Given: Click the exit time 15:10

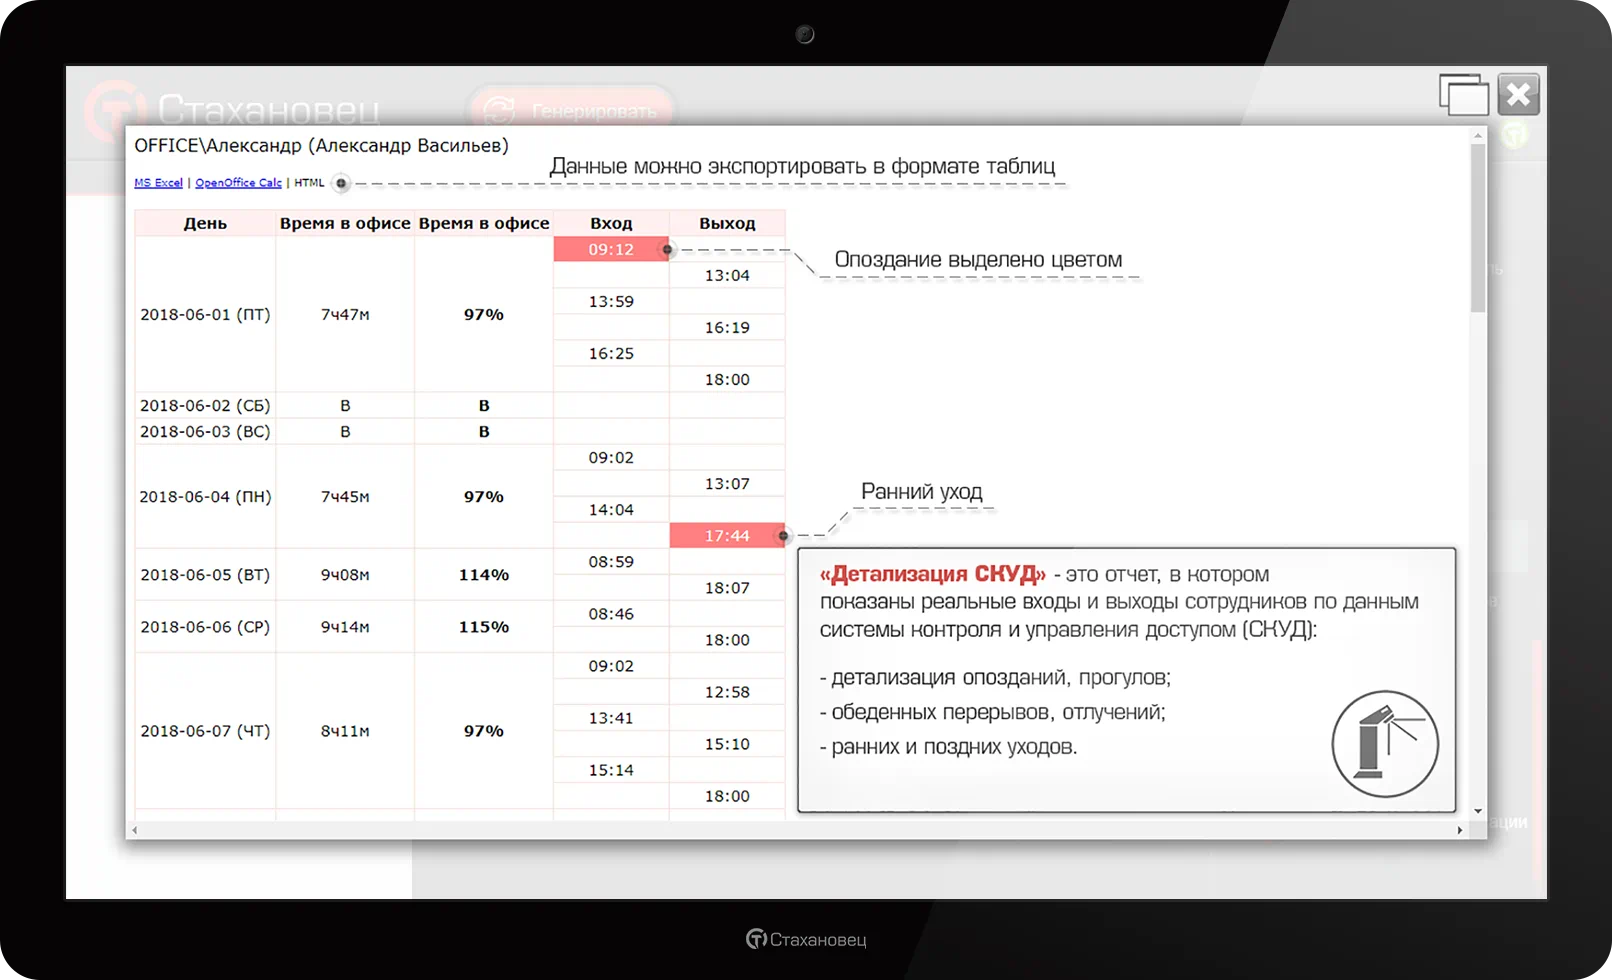Looking at the screenshot, I should [x=727, y=744].
